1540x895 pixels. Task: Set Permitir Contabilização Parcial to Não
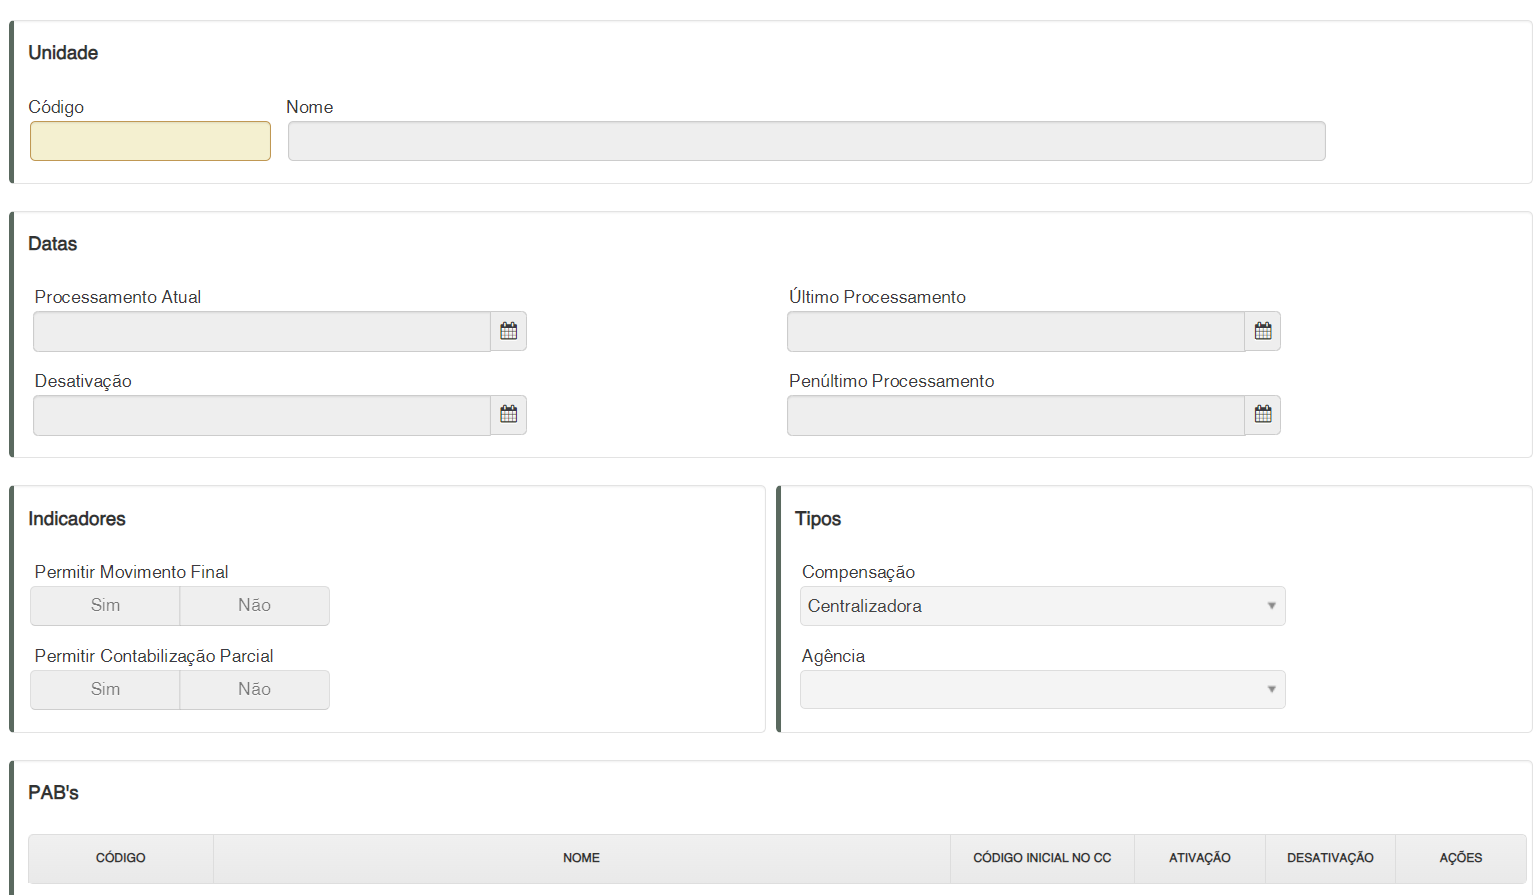(x=254, y=690)
